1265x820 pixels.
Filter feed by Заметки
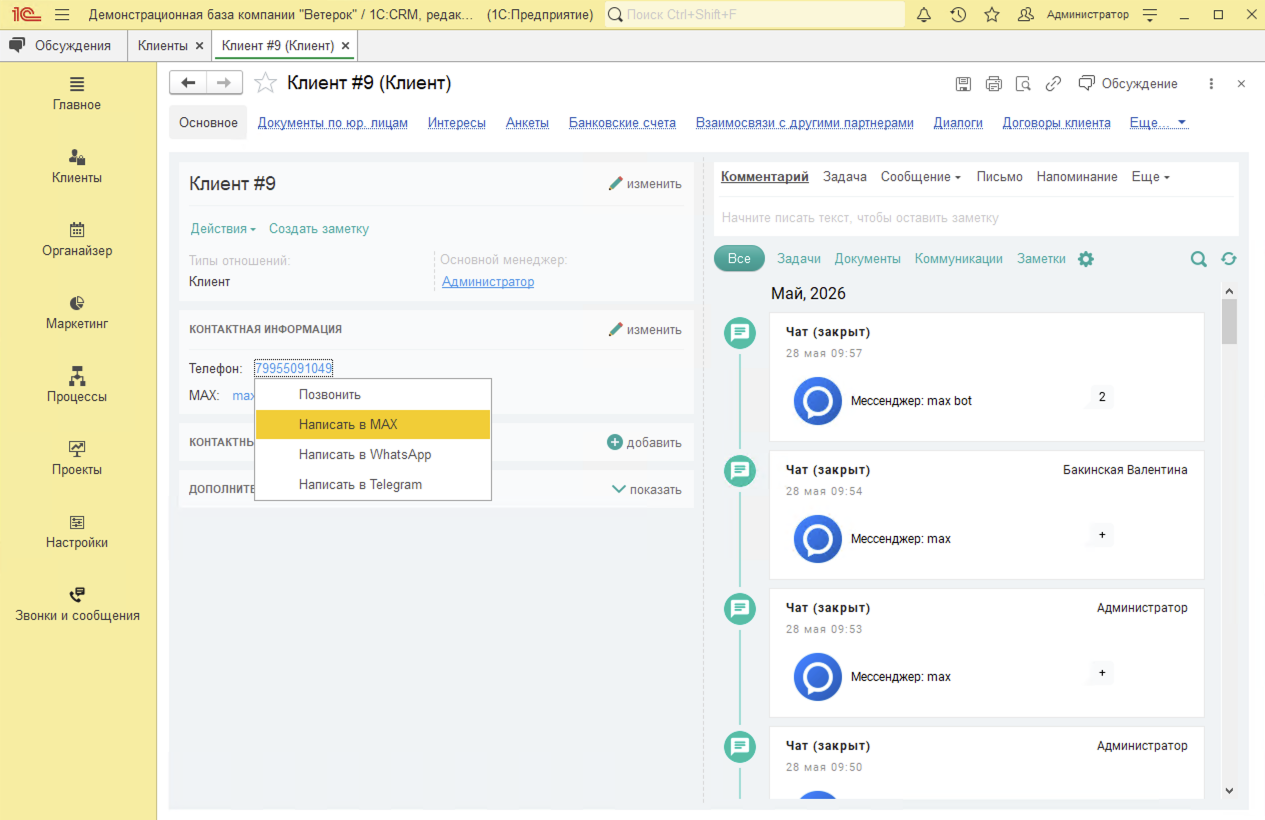(1041, 258)
